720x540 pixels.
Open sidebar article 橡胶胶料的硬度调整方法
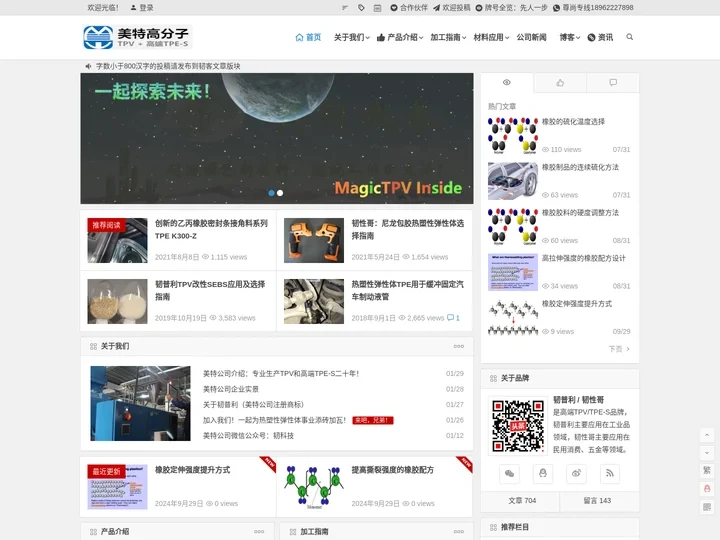point(580,213)
